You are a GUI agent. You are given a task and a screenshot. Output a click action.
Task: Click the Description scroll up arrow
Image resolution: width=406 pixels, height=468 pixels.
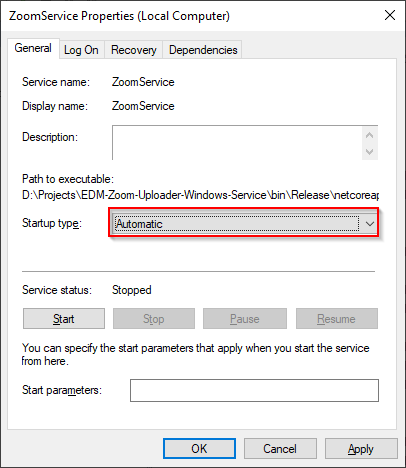[x=369, y=135]
